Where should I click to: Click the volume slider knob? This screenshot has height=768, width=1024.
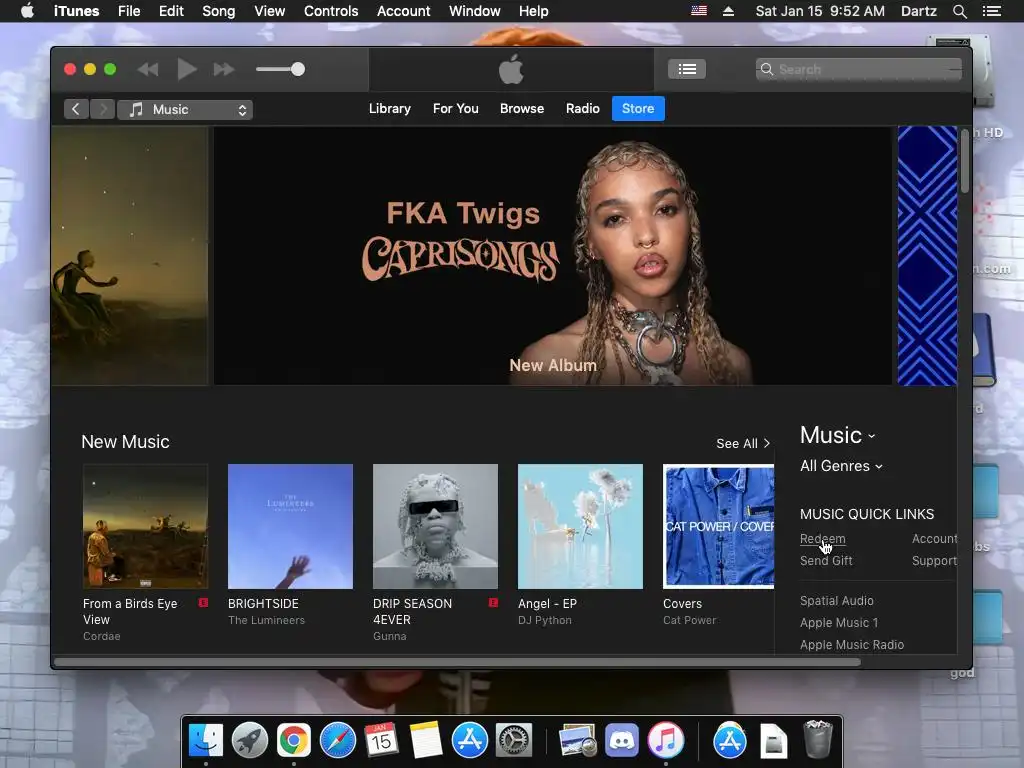[298, 69]
